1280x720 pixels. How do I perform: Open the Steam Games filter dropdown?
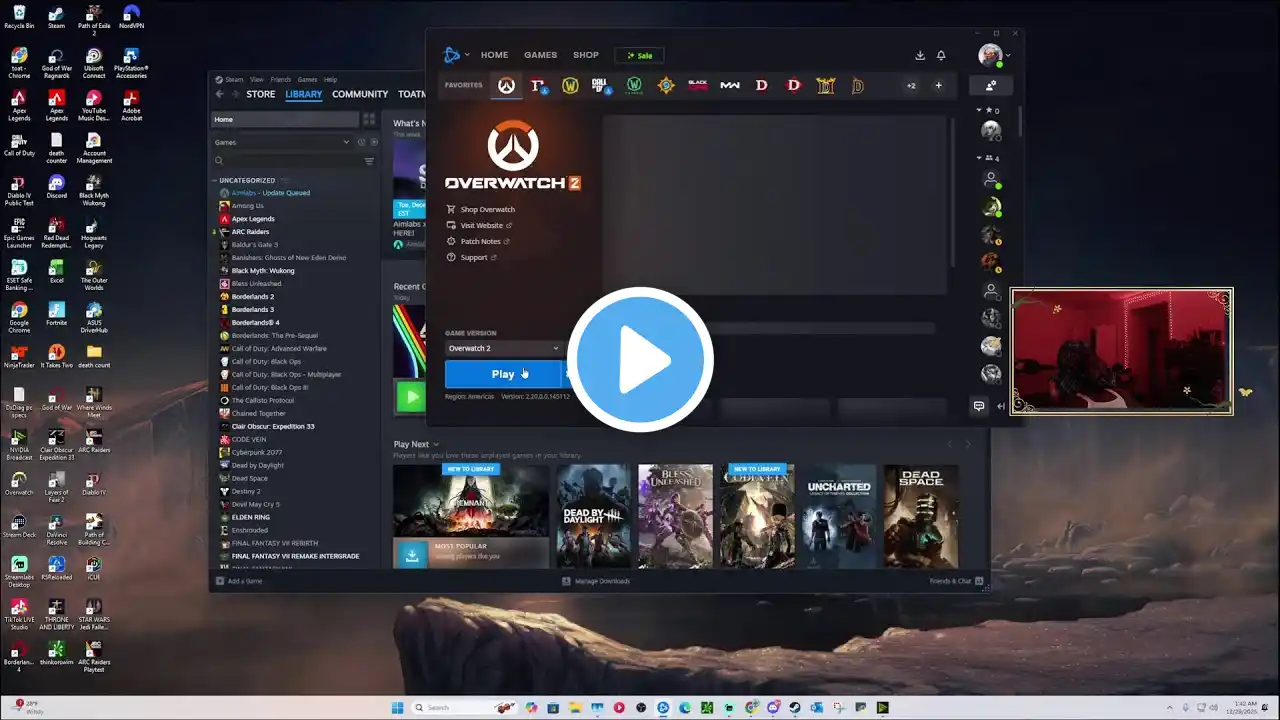(282, 142)
